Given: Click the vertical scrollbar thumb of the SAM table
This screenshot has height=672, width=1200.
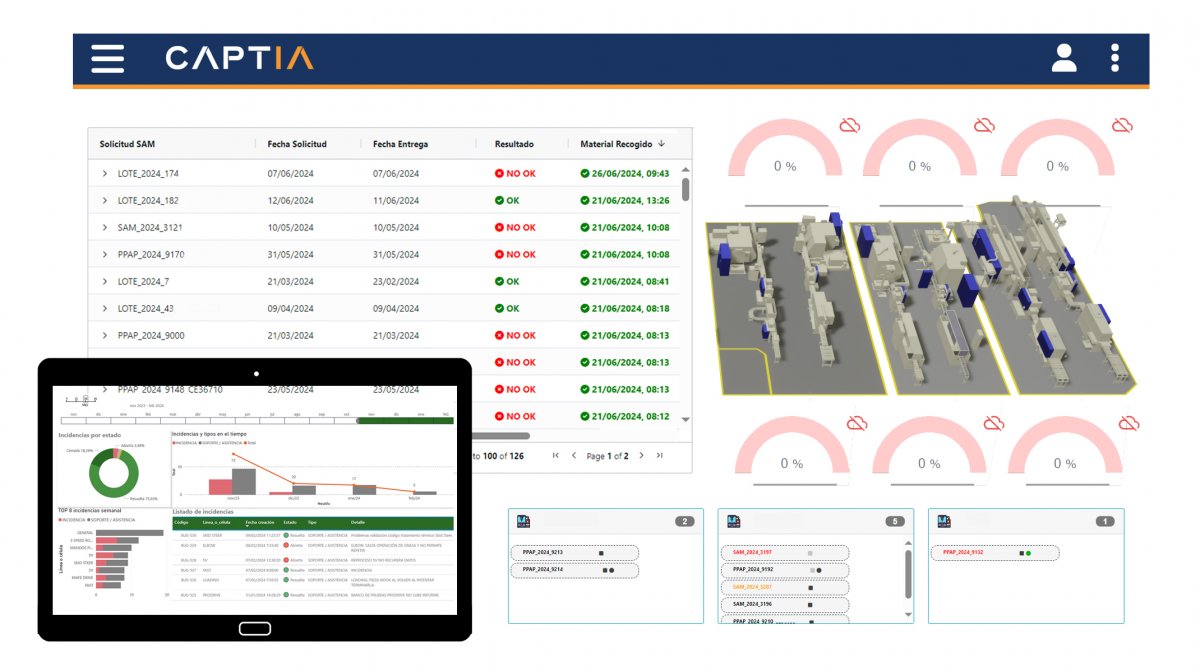Looking at the screenshot, I should point(685,189).
